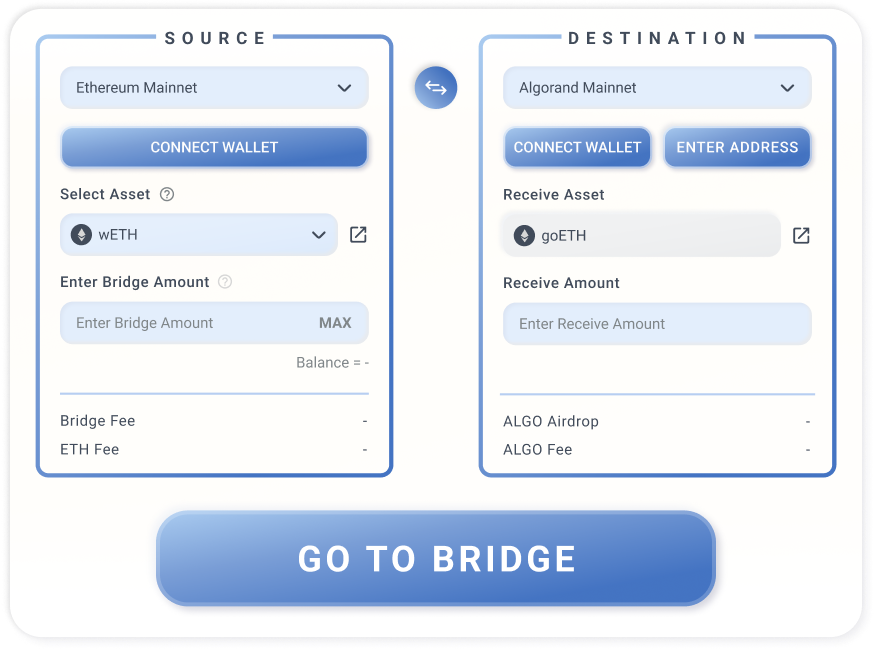The image size is (875, 650).
Task: Open goETH asset external link icon
Action: coord(801,235)
